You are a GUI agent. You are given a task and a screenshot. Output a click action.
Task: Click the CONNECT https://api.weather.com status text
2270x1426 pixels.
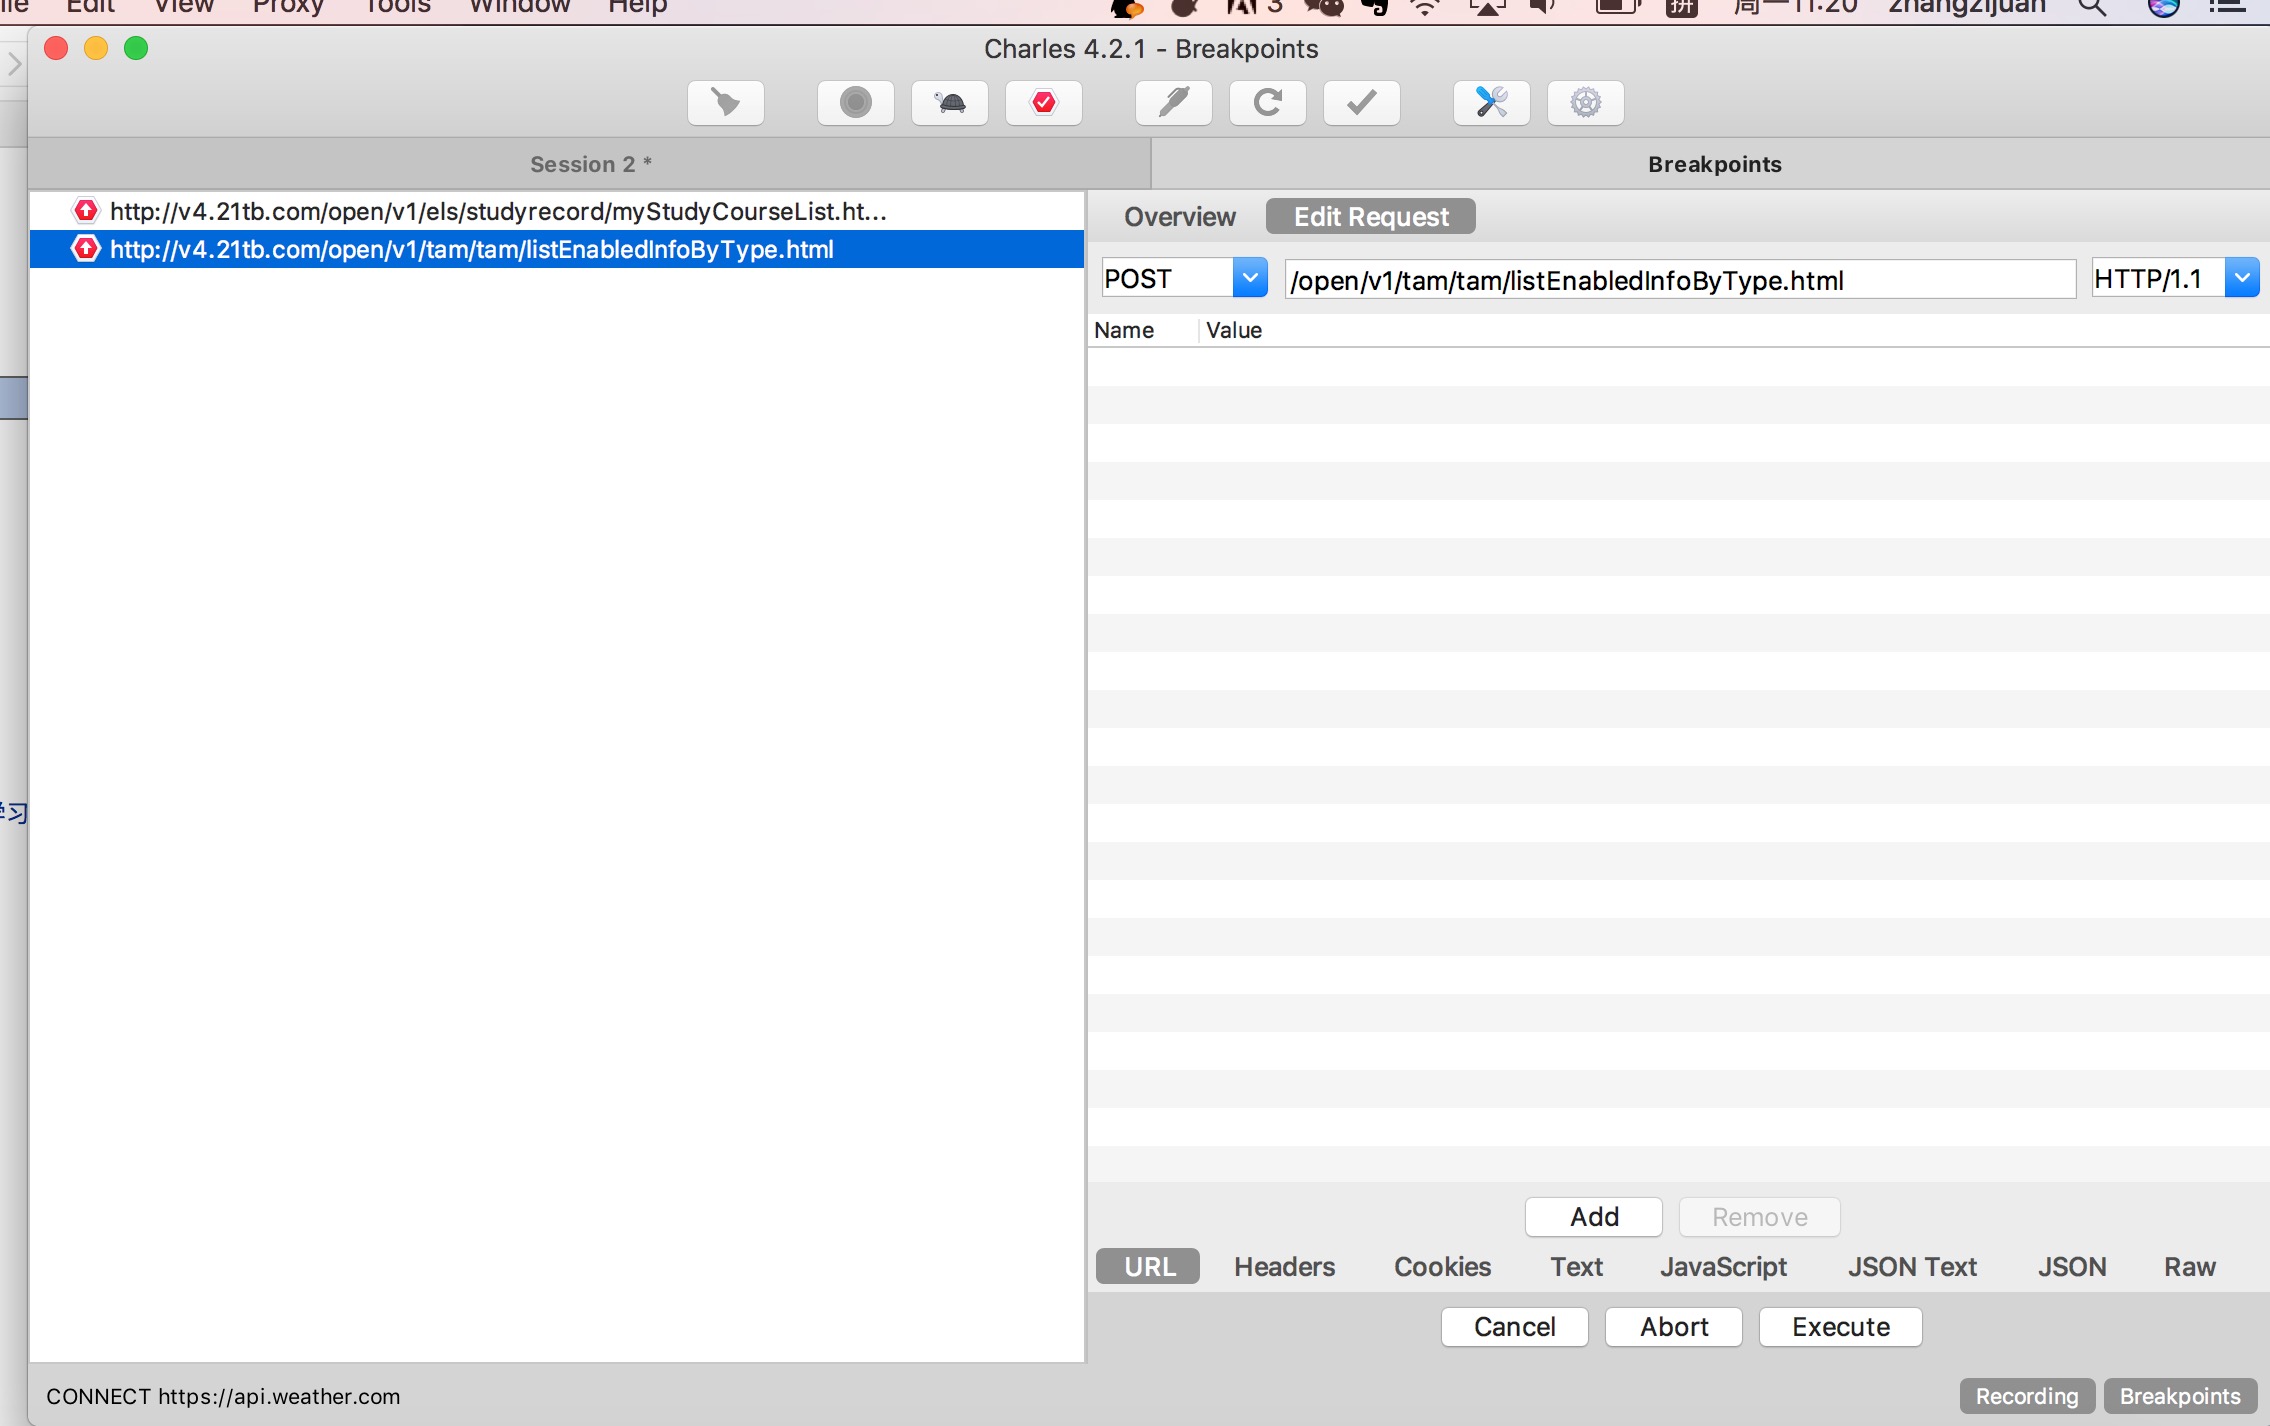223,1396
